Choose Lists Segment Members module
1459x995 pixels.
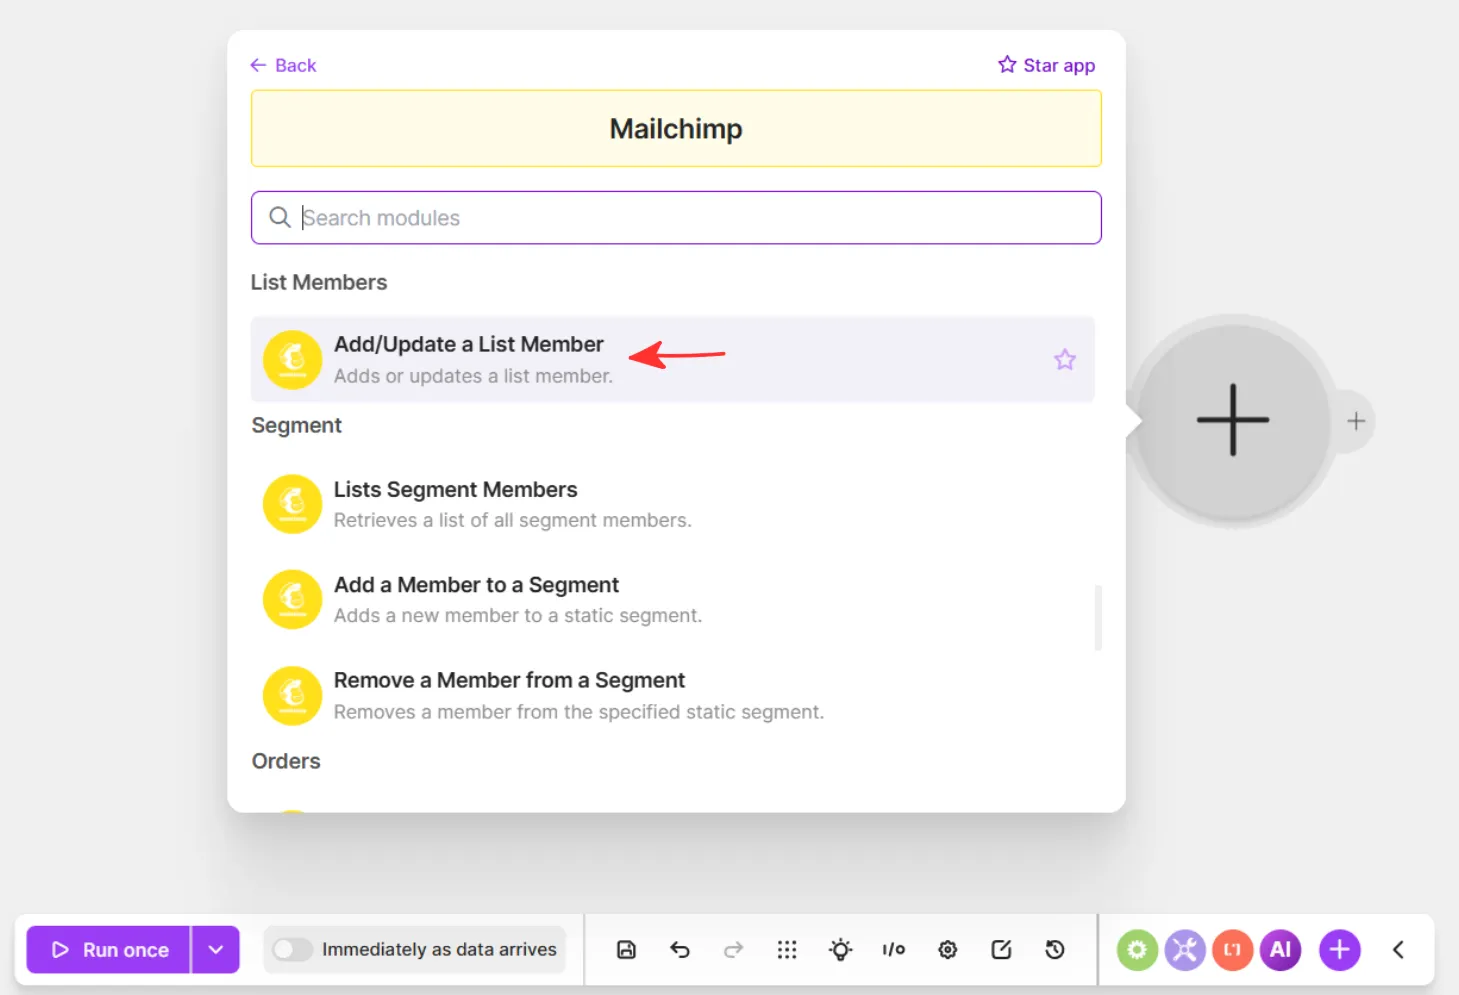(x=672, y=504)
